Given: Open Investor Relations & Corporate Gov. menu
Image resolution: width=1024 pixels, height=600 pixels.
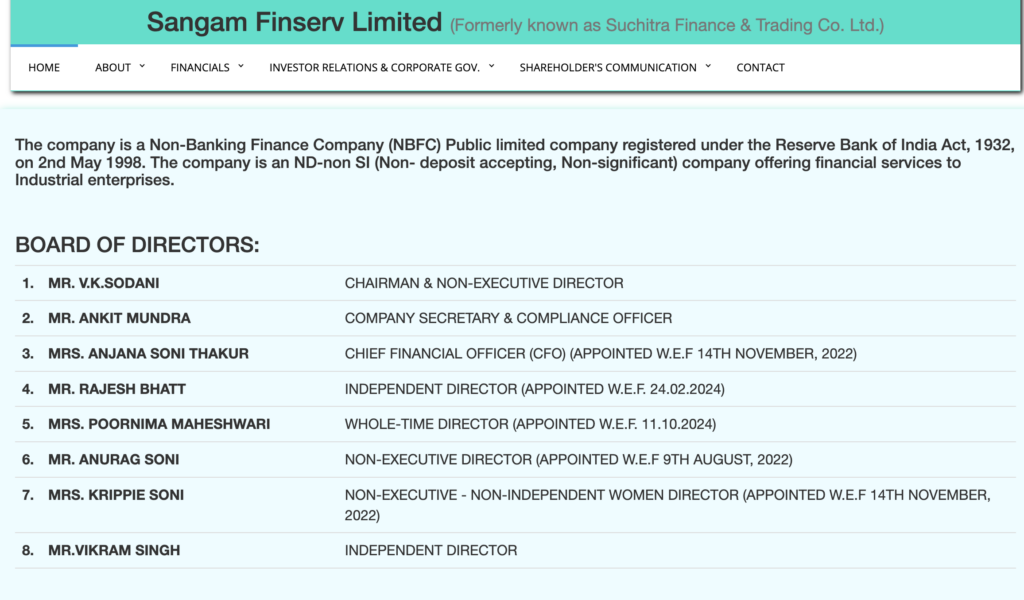Looking at the screenshot, I should (374, 68).
